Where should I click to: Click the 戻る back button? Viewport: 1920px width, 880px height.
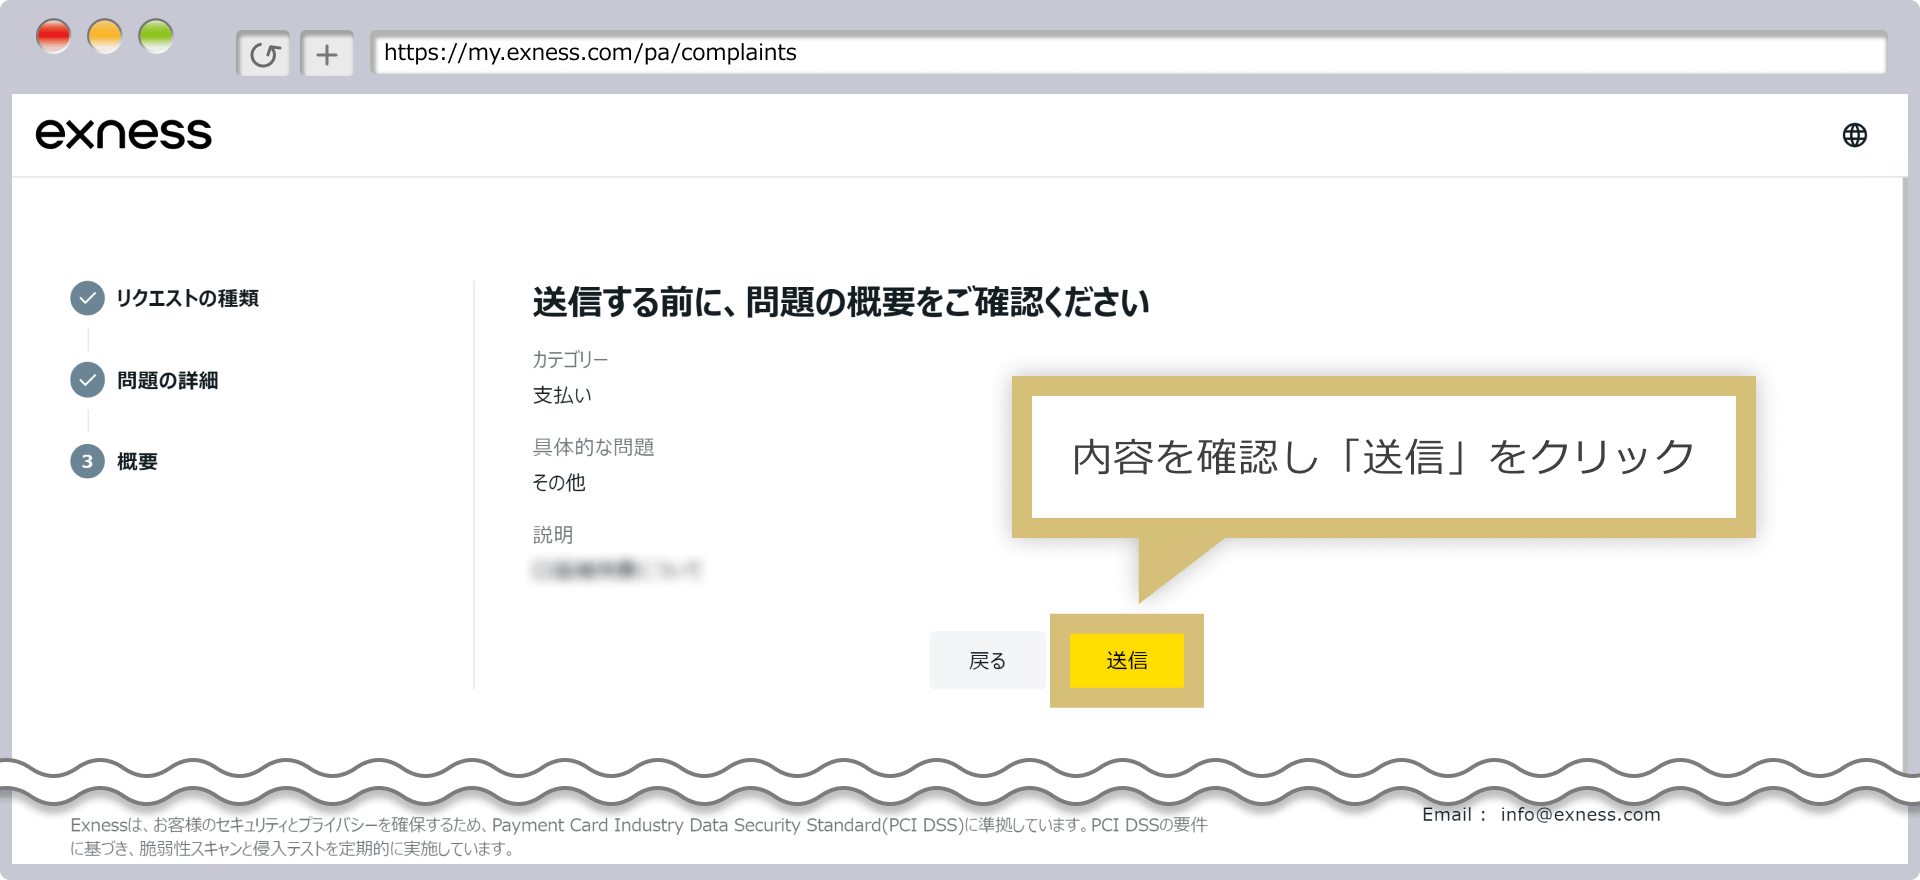pyautogui.click(x=987, y=661)
